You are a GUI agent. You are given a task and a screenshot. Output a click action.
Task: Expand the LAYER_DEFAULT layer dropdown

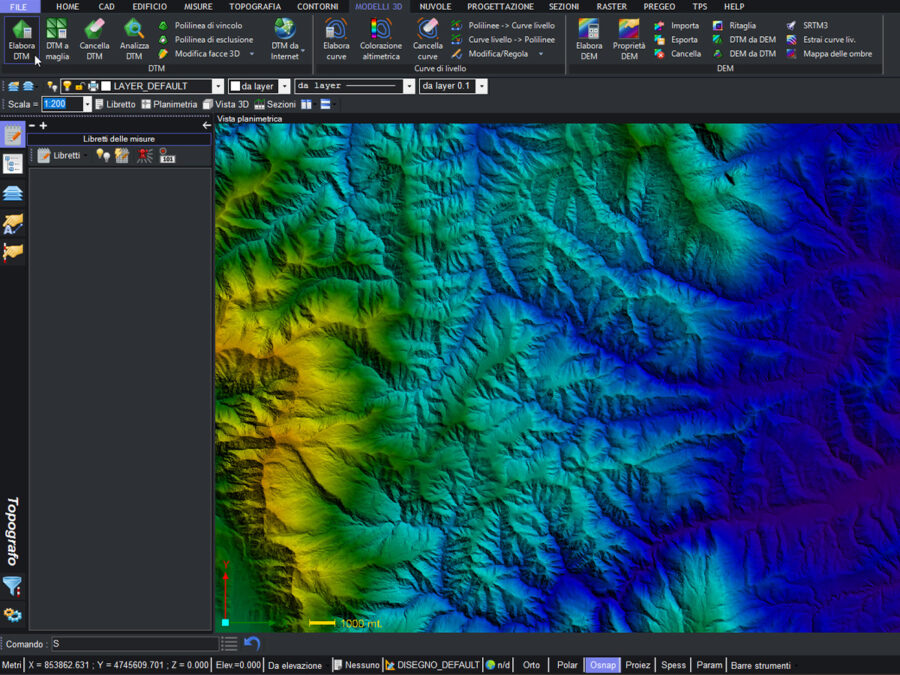tap(218, 87)
